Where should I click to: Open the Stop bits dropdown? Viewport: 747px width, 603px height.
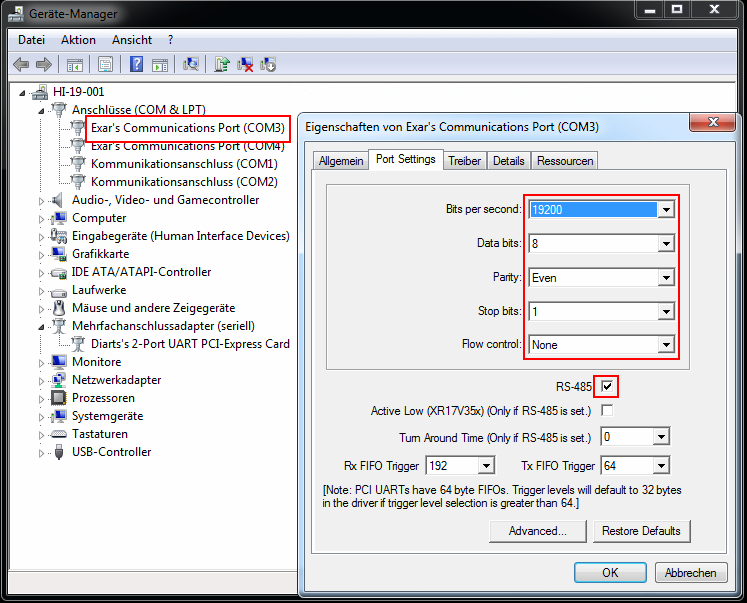pos(666,312)
